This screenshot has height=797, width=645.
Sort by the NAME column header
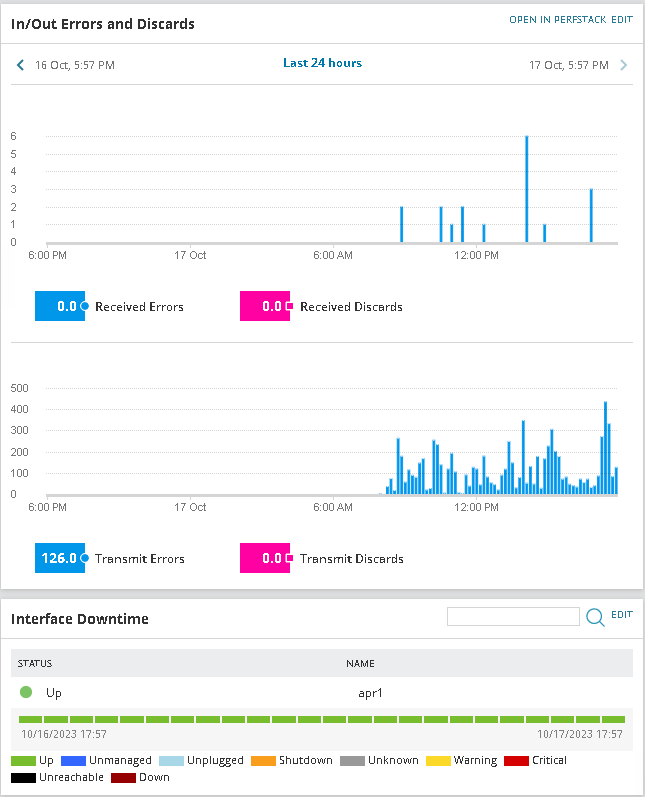point(360,663)
